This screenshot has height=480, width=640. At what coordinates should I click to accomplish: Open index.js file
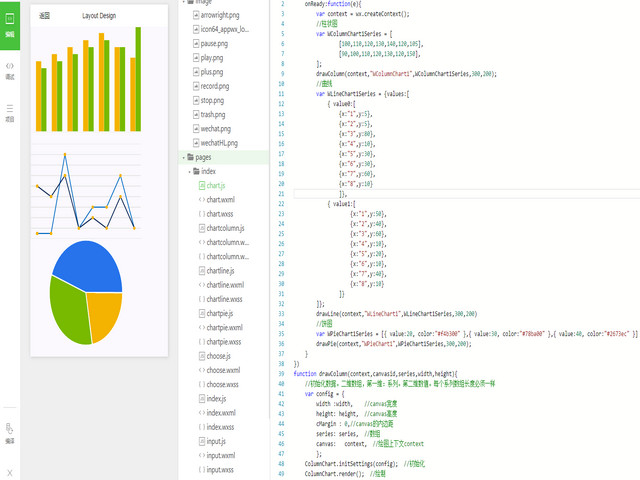212,399
